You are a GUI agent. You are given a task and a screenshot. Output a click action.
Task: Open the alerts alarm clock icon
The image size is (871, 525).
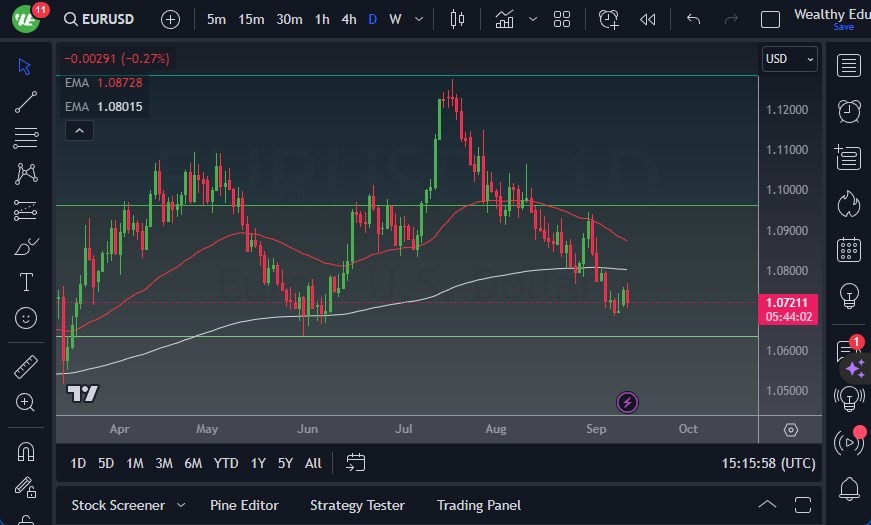[x=849, y=111]
